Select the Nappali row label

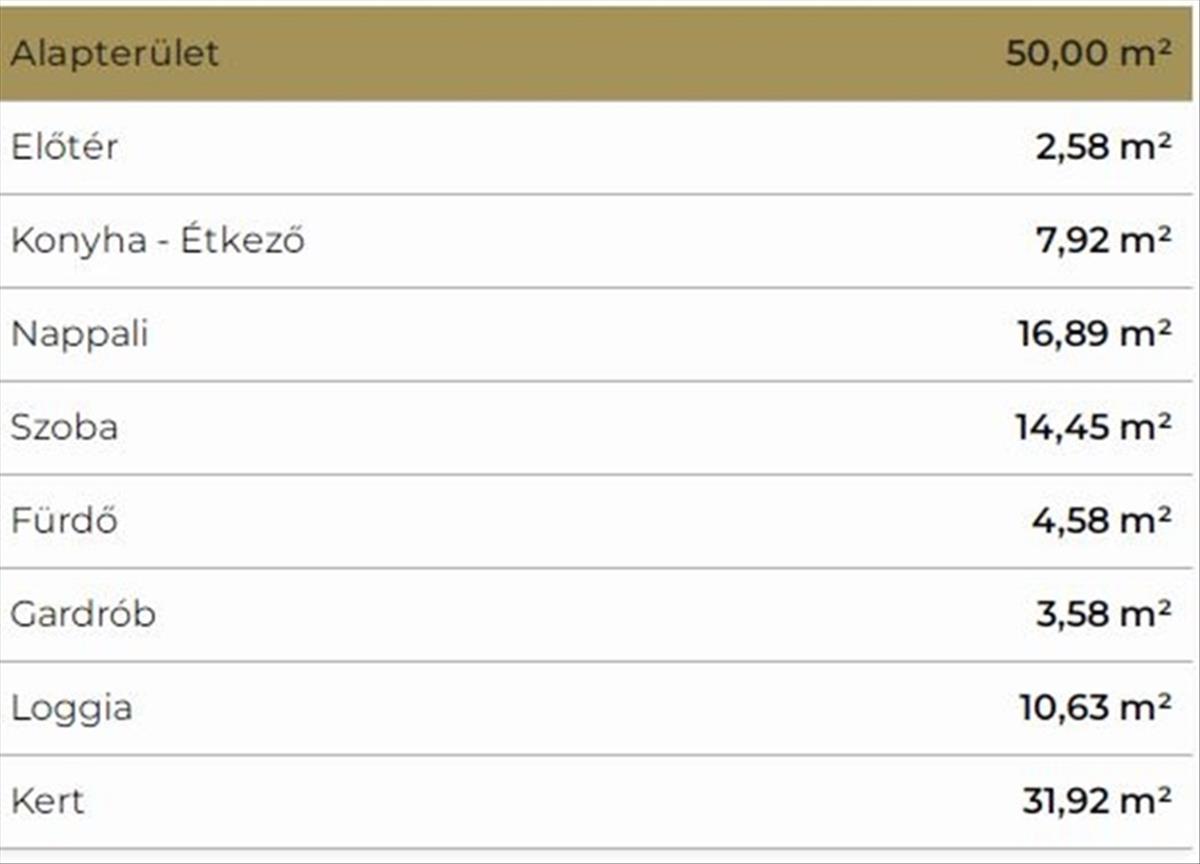coord(79,334)
